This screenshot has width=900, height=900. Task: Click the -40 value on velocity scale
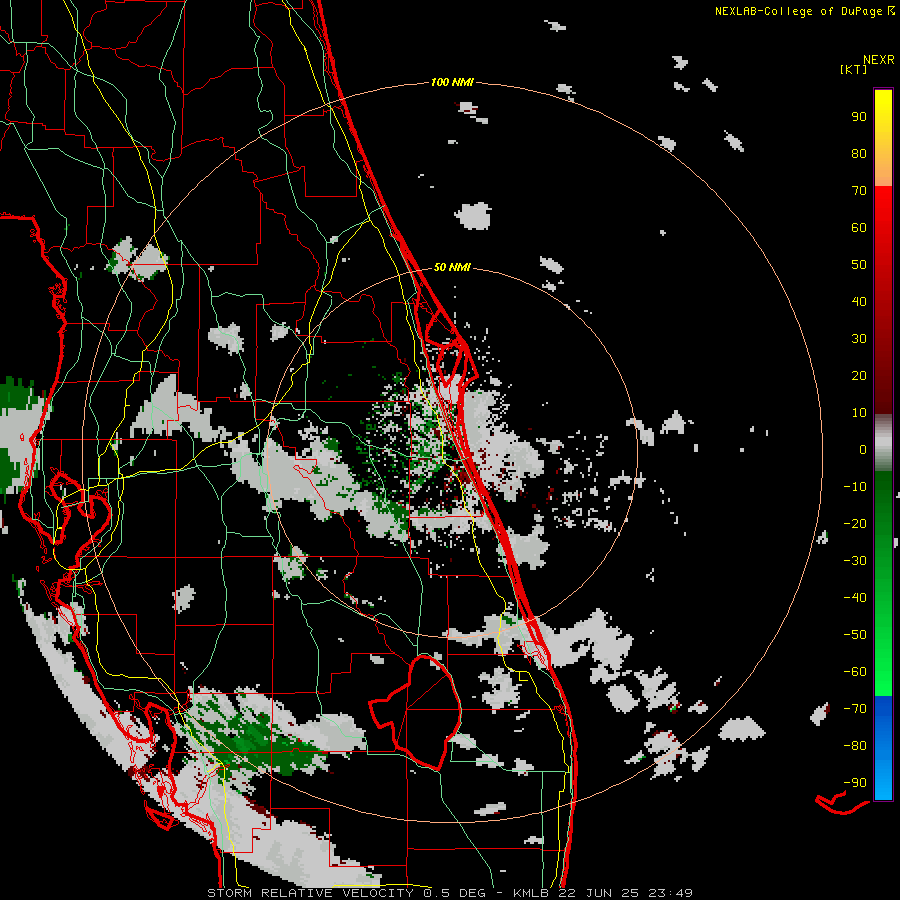(855, 598)
